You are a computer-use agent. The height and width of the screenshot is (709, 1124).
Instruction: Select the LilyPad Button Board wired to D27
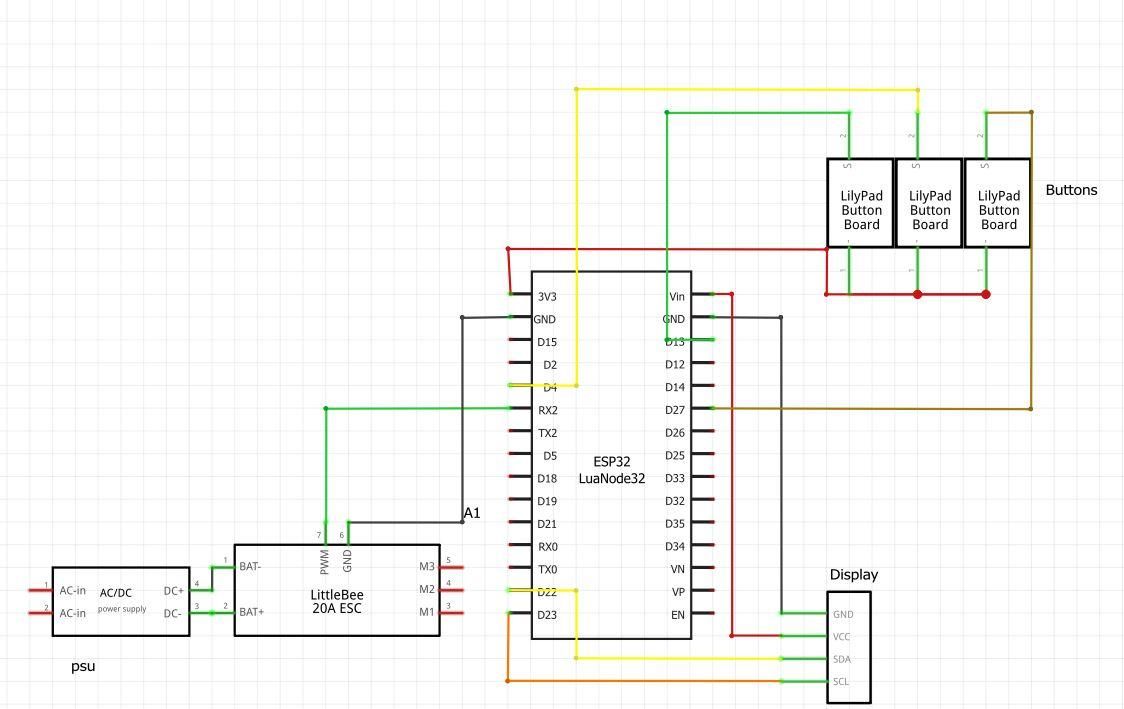[x=998, y=203]
